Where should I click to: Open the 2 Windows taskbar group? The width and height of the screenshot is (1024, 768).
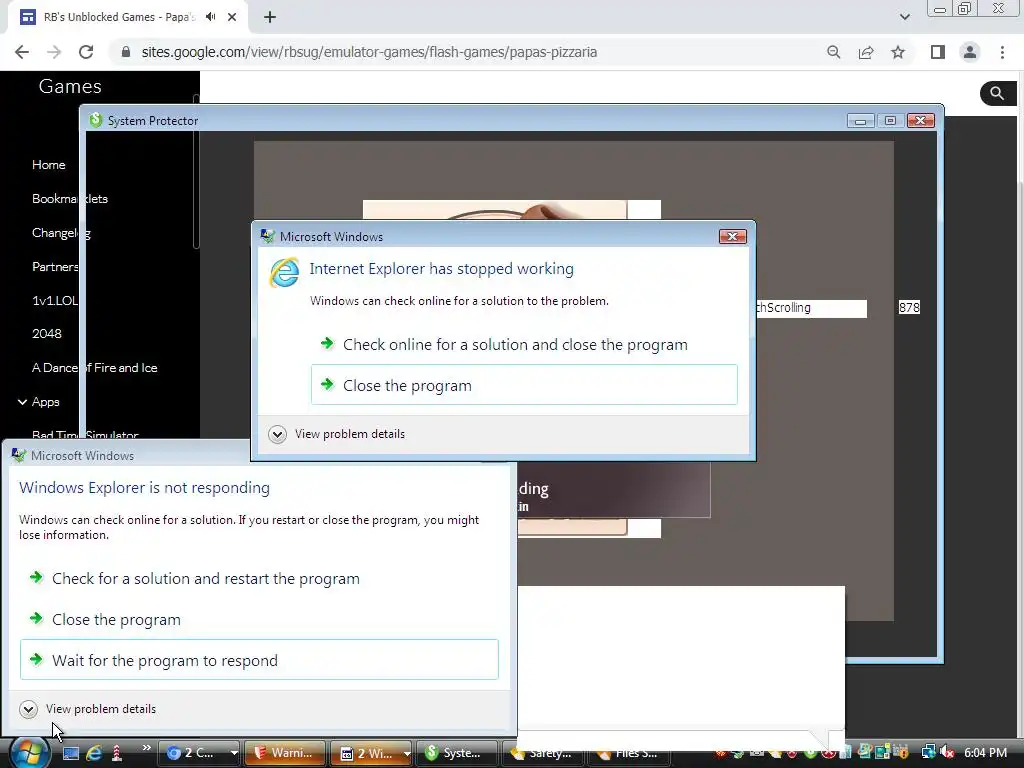372,753
